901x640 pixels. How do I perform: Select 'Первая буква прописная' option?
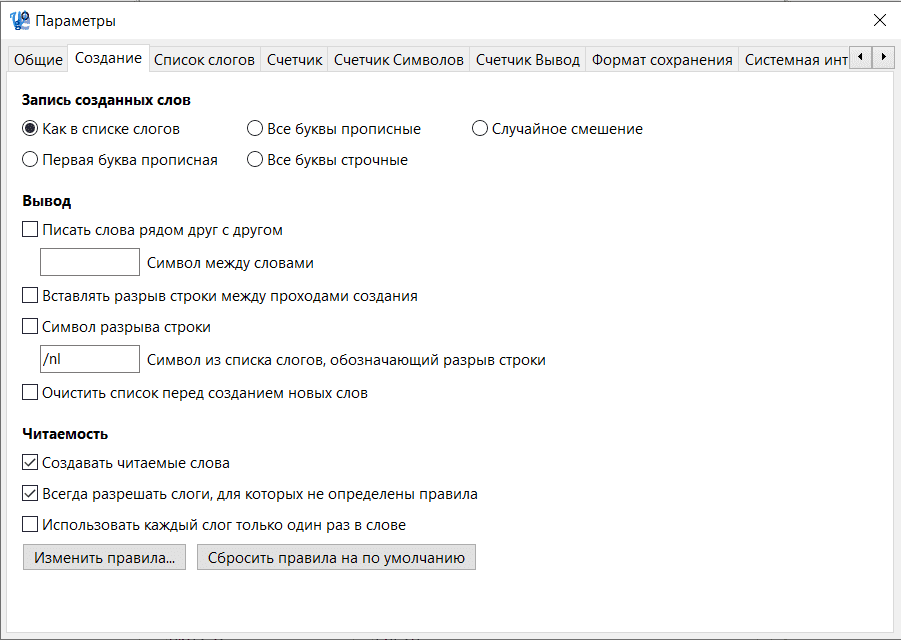(x=31, y=160)
